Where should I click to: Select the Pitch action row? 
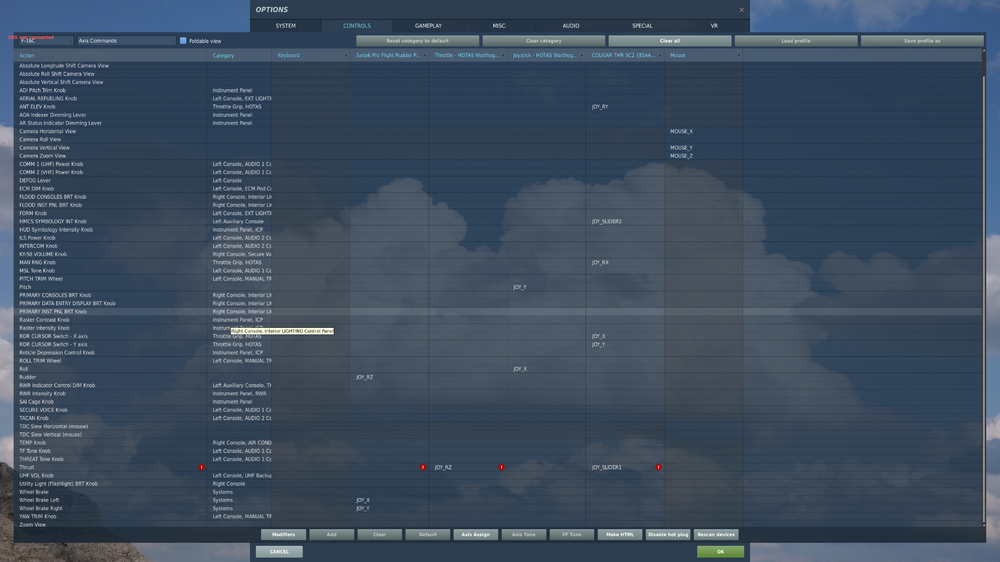pyautogui.click(x=498, y=287)
